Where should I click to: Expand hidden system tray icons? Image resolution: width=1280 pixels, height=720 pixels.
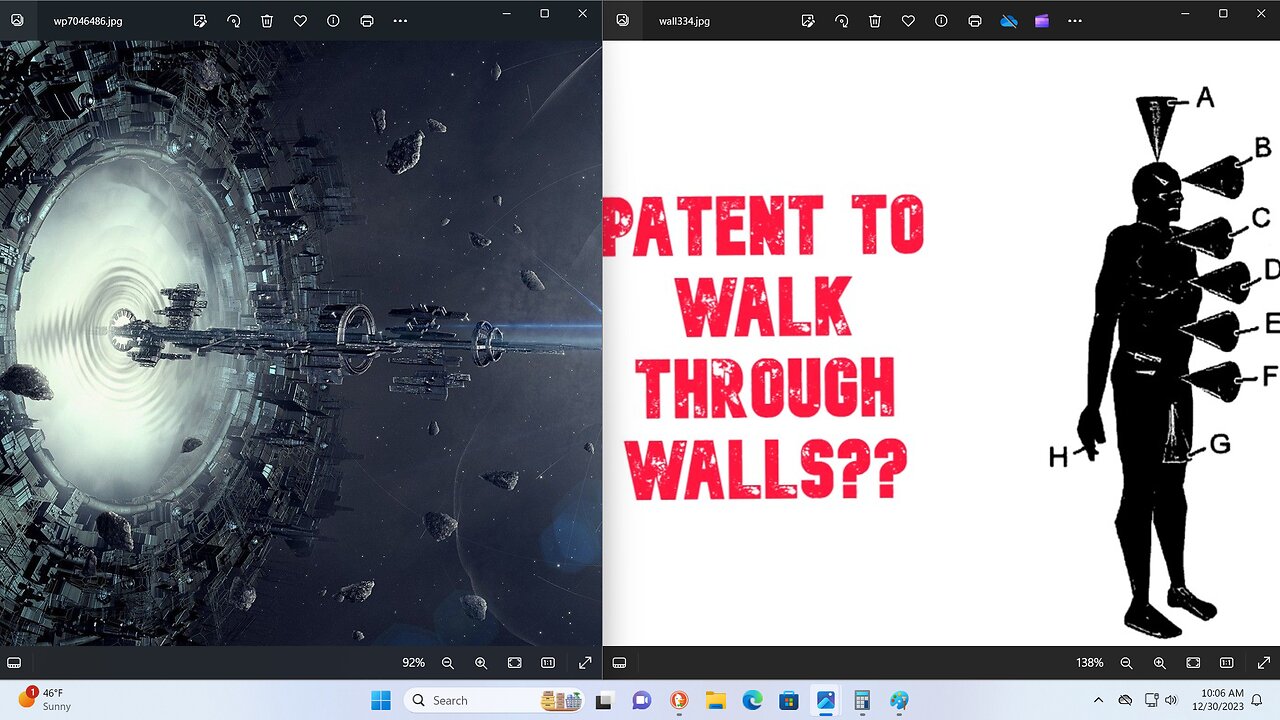coord(1098,700)
